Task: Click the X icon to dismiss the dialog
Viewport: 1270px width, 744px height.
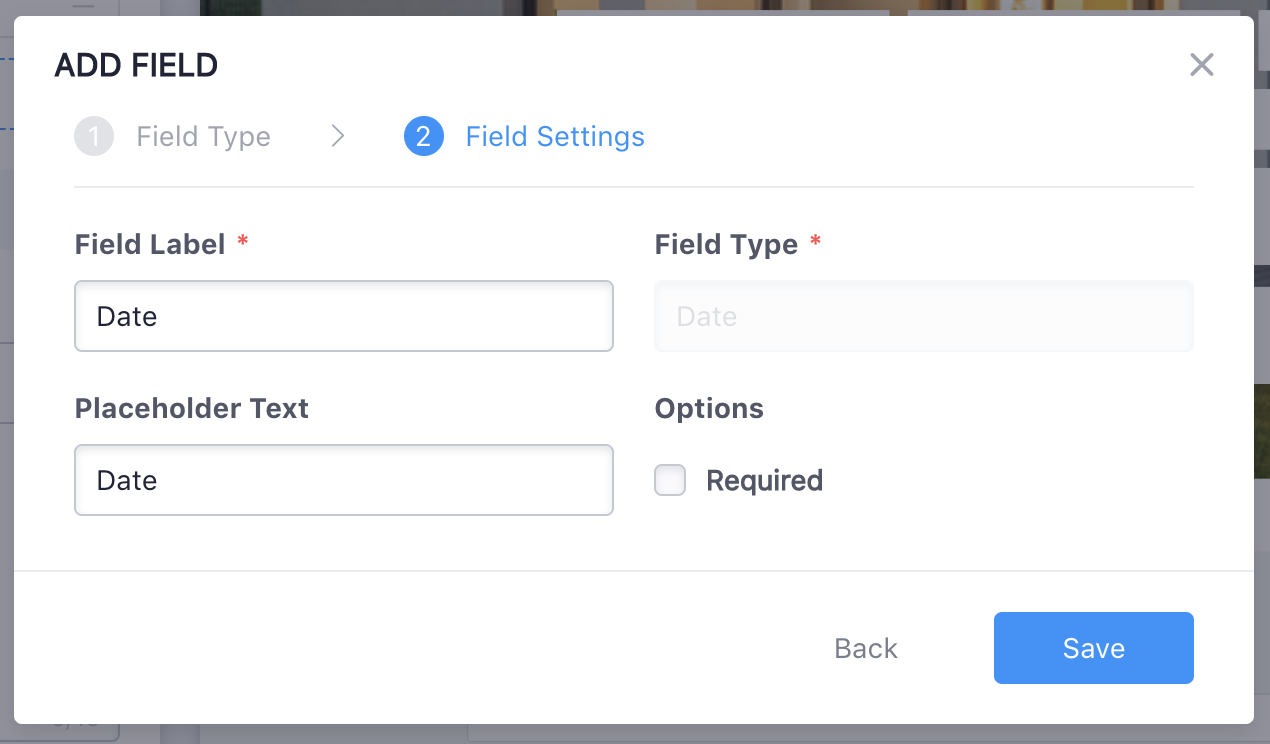Action: click(1202, 64)
